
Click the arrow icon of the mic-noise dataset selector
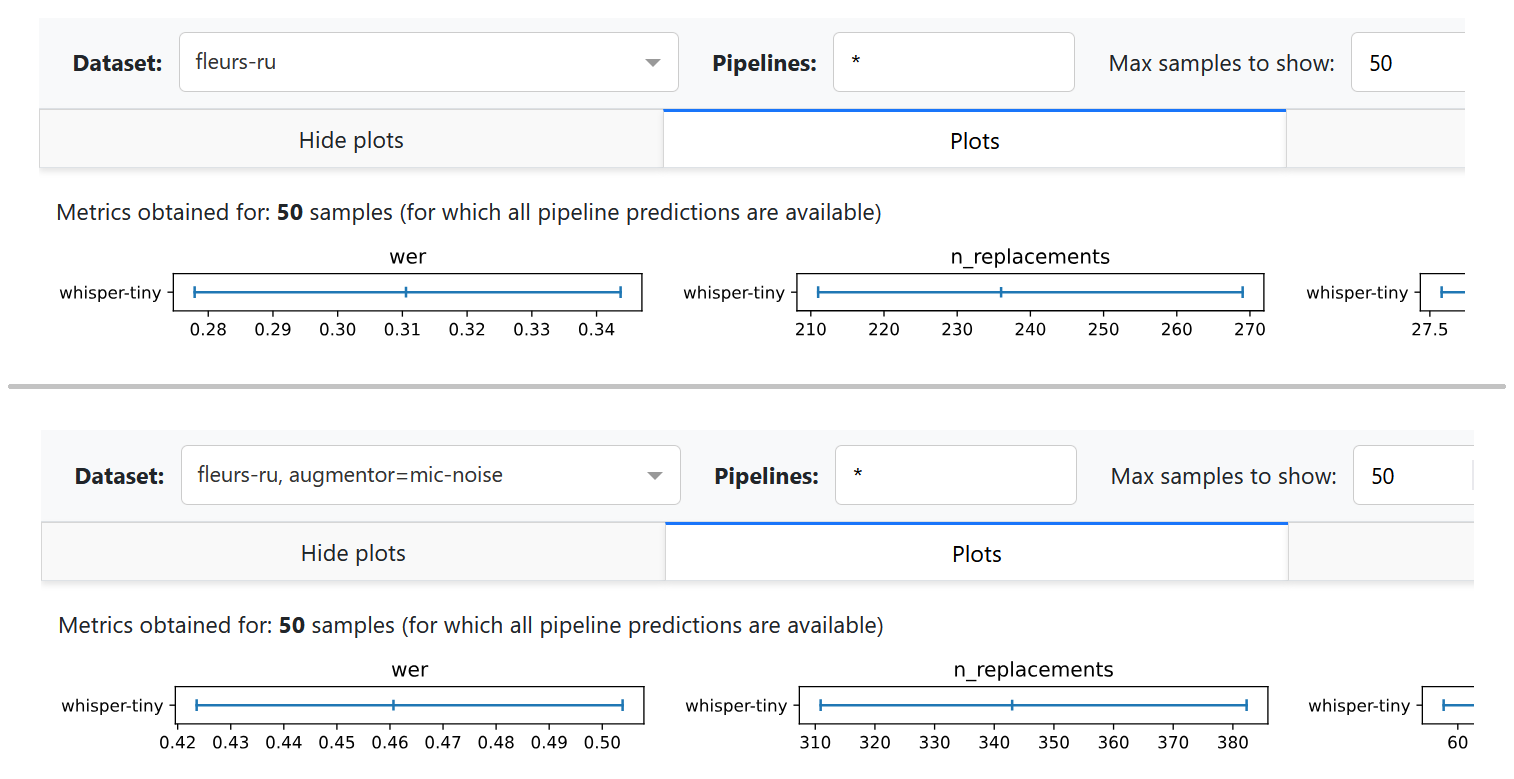pyautogui.click(x=655, y=476)
